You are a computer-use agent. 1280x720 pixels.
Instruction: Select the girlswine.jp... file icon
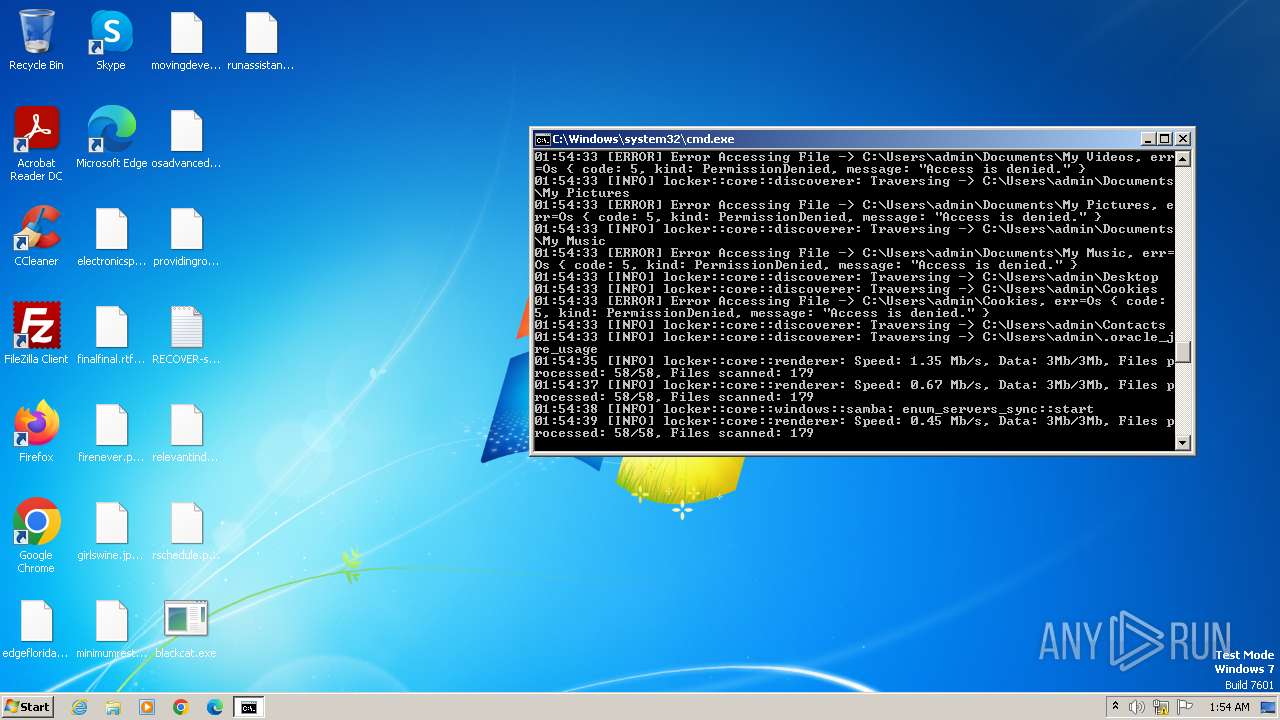click(111, 530)
